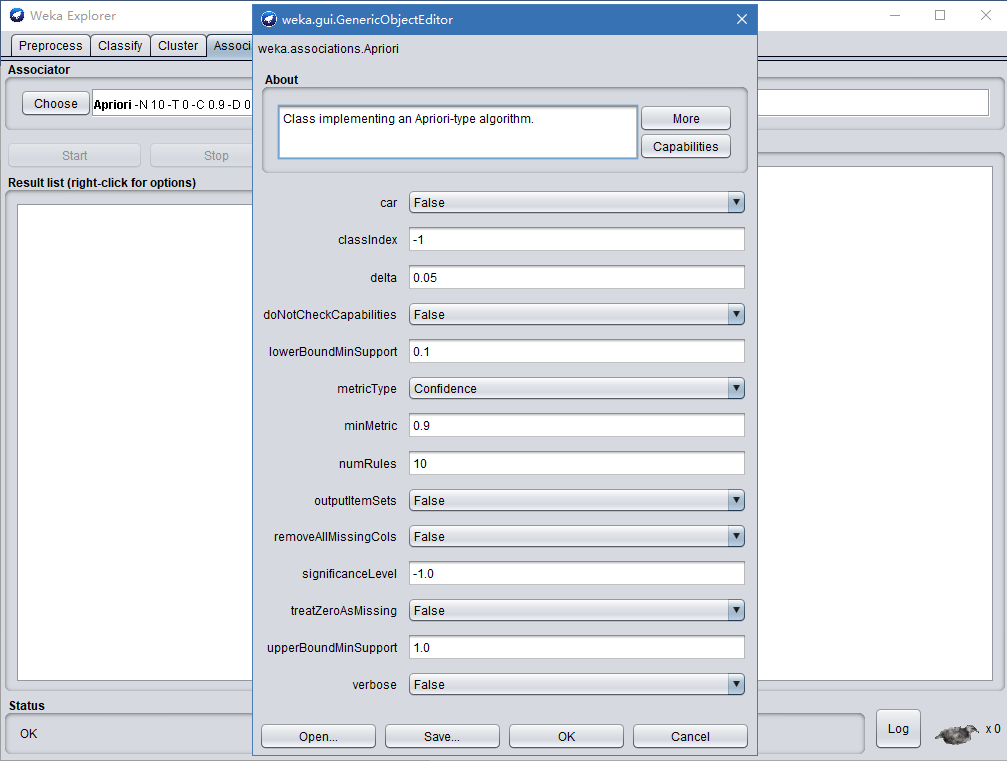Switch to the Classify tab
Viewport: 1007px width, 761px height.
coord(120,46)
